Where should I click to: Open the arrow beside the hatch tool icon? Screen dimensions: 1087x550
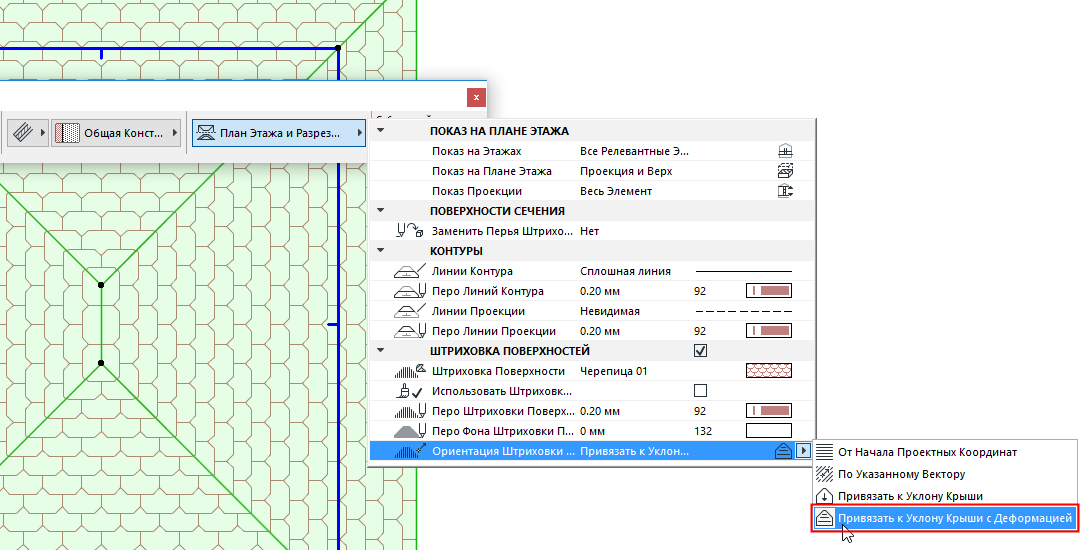(42, 132)
